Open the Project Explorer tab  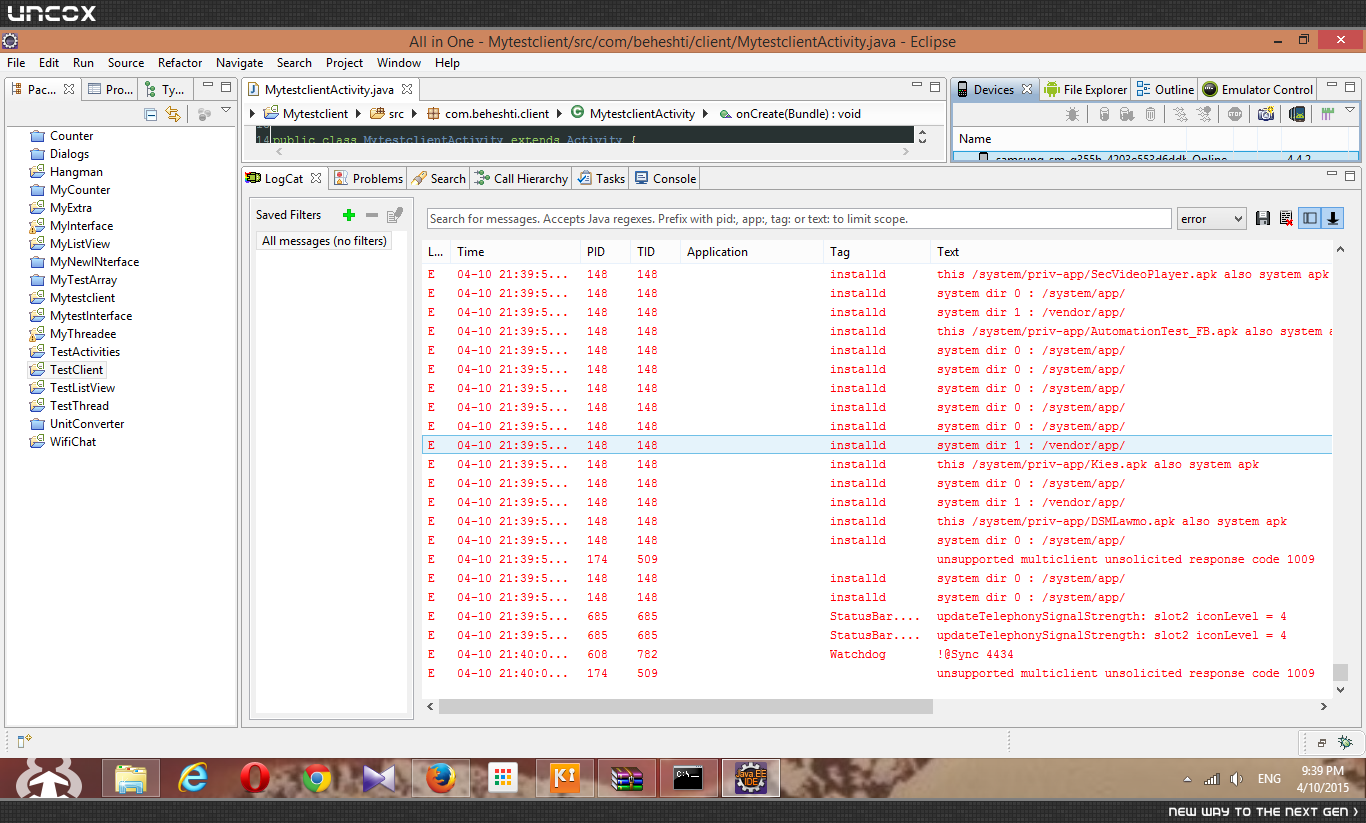click(110, 90)
